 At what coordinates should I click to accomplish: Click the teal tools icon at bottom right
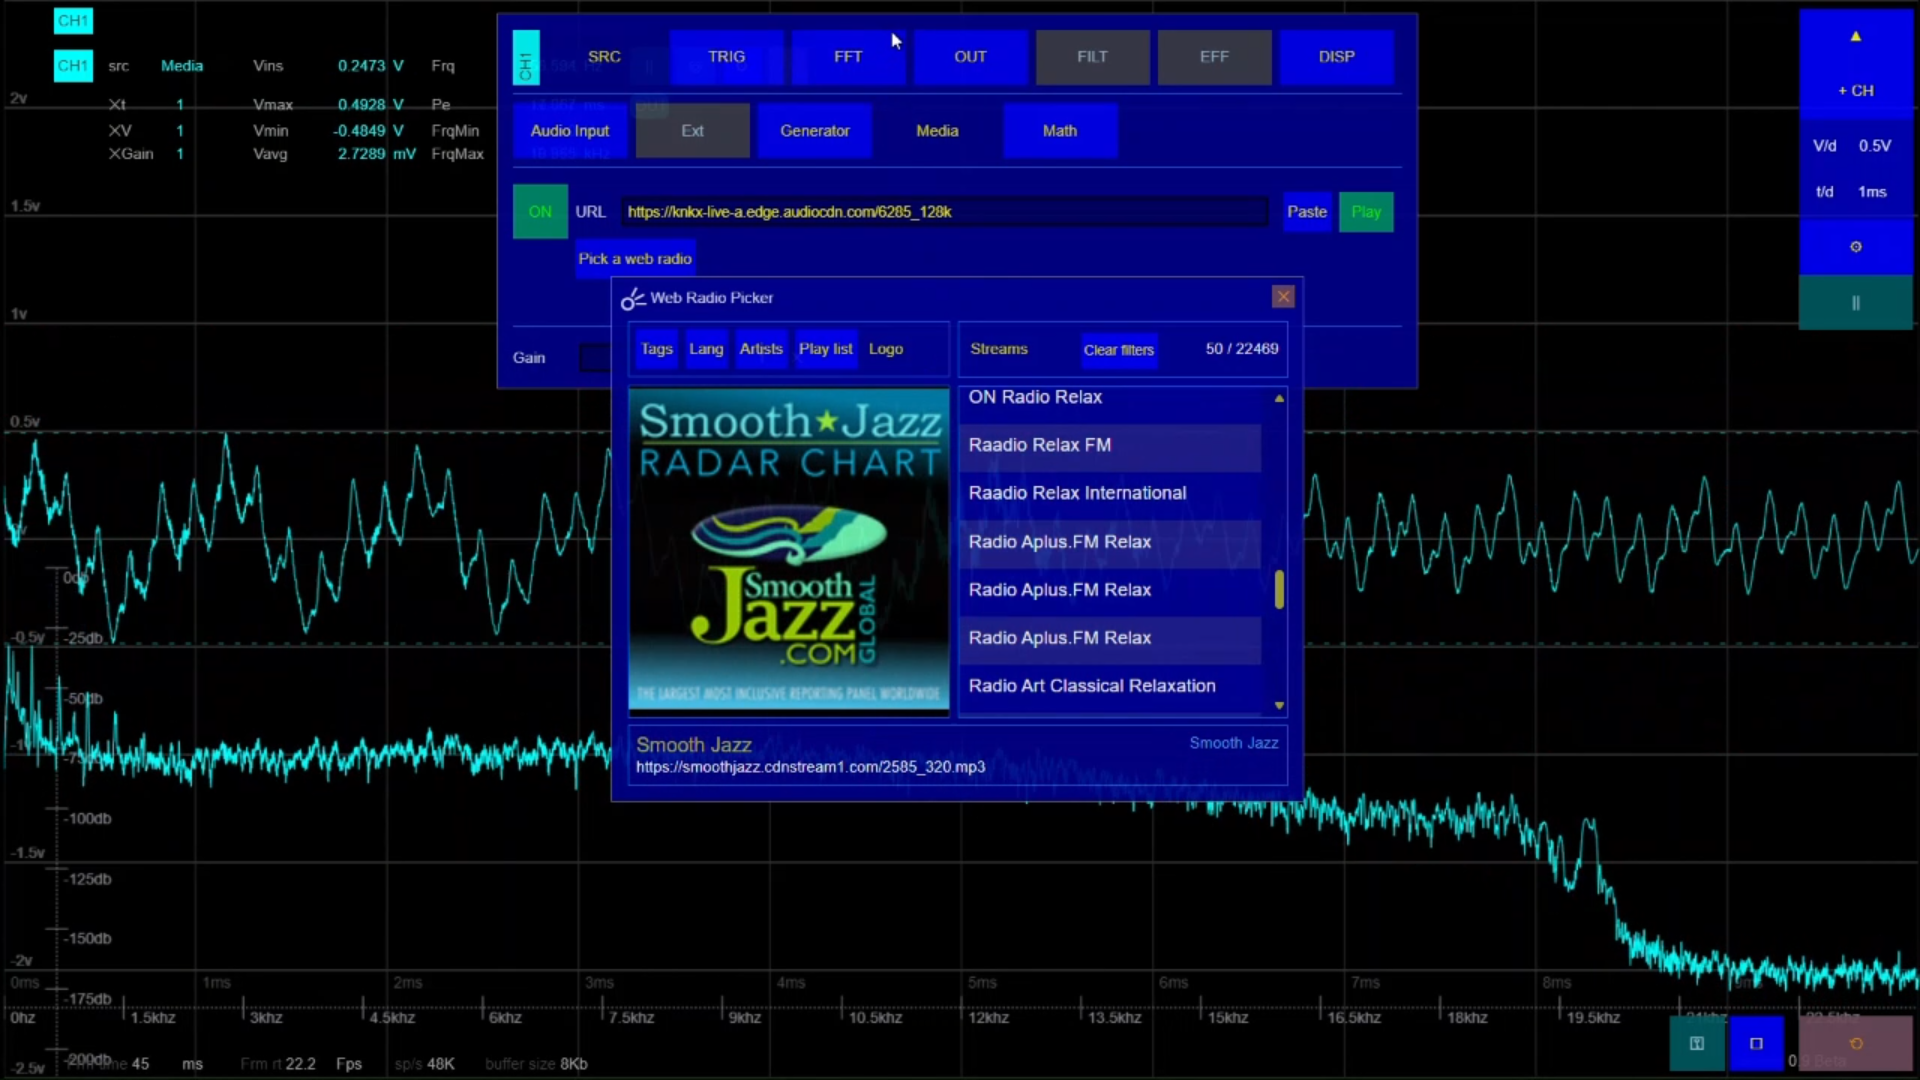(x=1697, y=1043)
